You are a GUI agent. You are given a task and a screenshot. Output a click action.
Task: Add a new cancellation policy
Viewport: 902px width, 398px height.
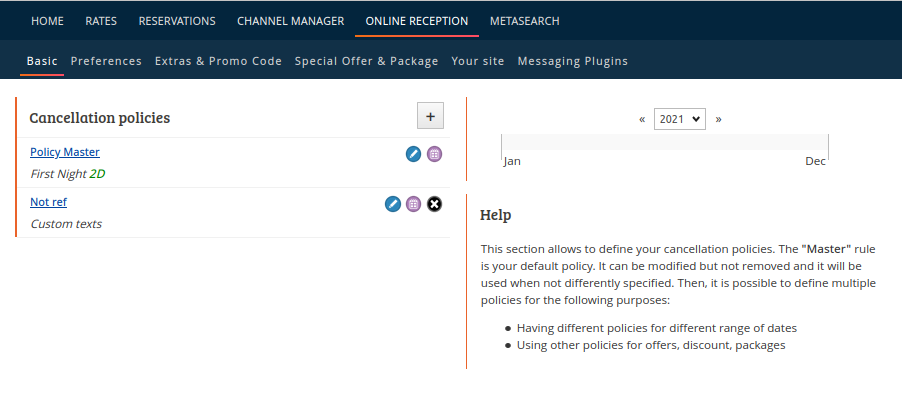point(430,116)
